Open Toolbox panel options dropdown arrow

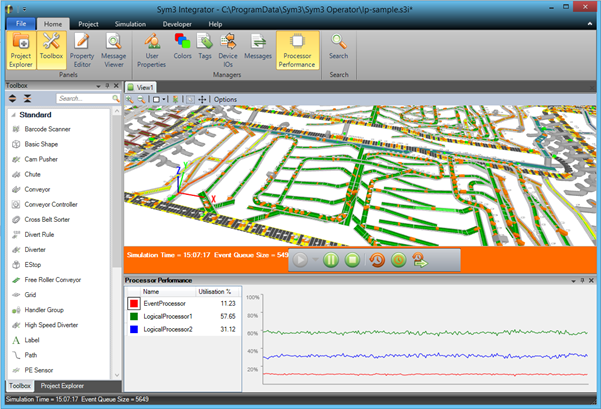[98, 86]
